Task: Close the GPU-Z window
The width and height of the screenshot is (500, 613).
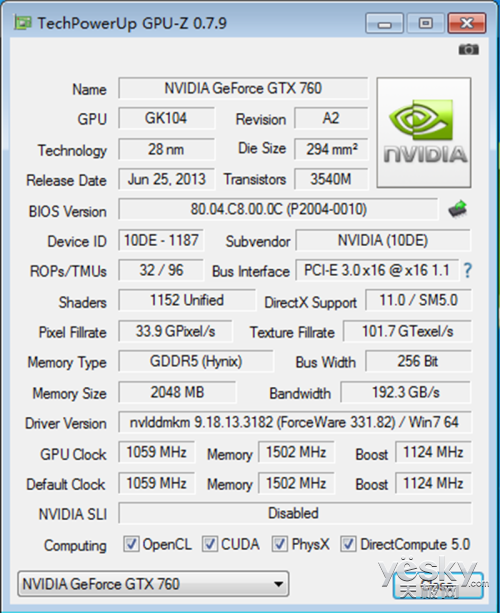Action: [467, 23]
